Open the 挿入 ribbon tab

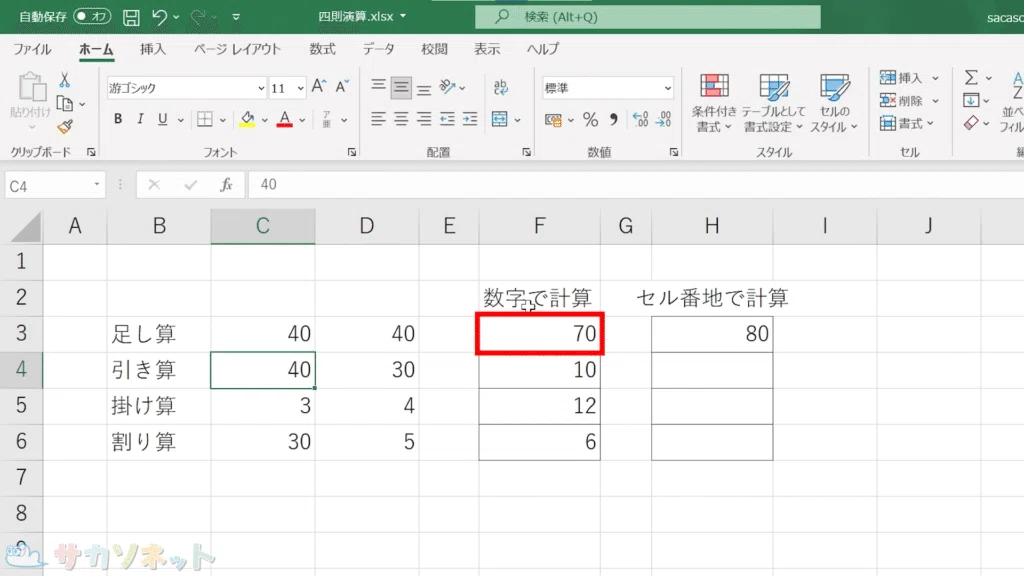[x=153, y=49]
